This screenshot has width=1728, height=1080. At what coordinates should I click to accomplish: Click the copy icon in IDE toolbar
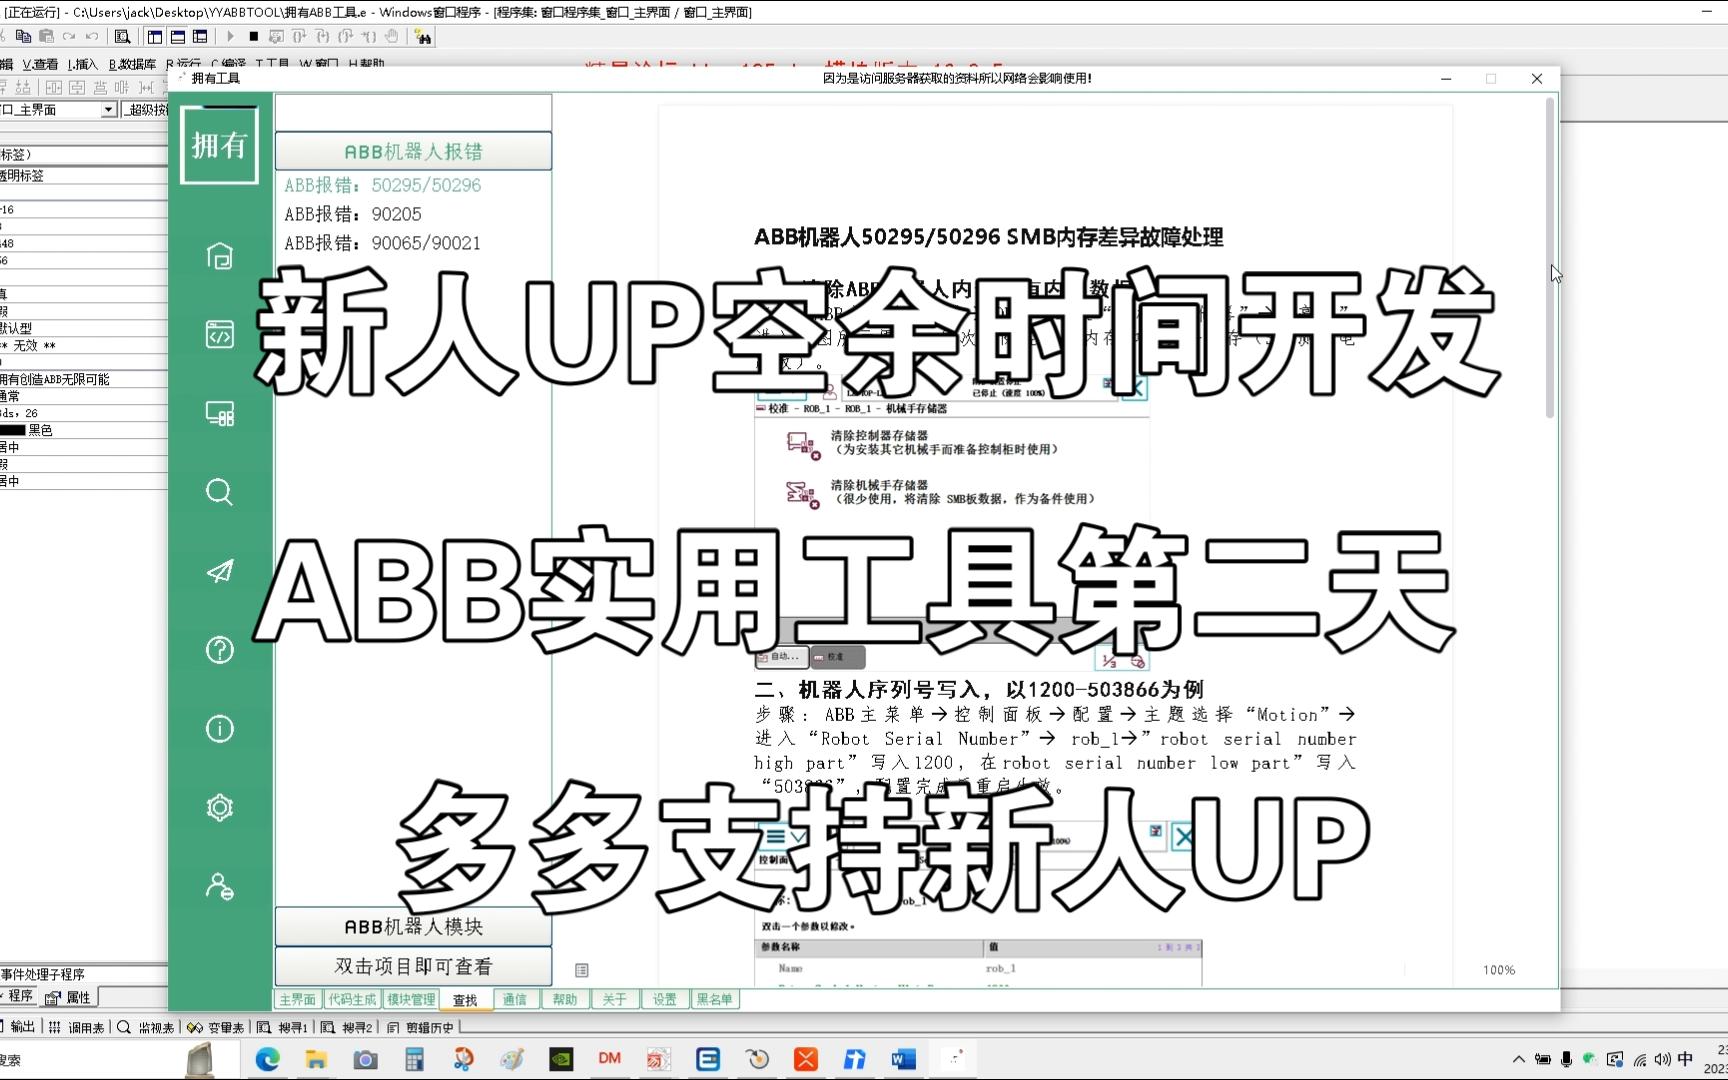(23, 36)
